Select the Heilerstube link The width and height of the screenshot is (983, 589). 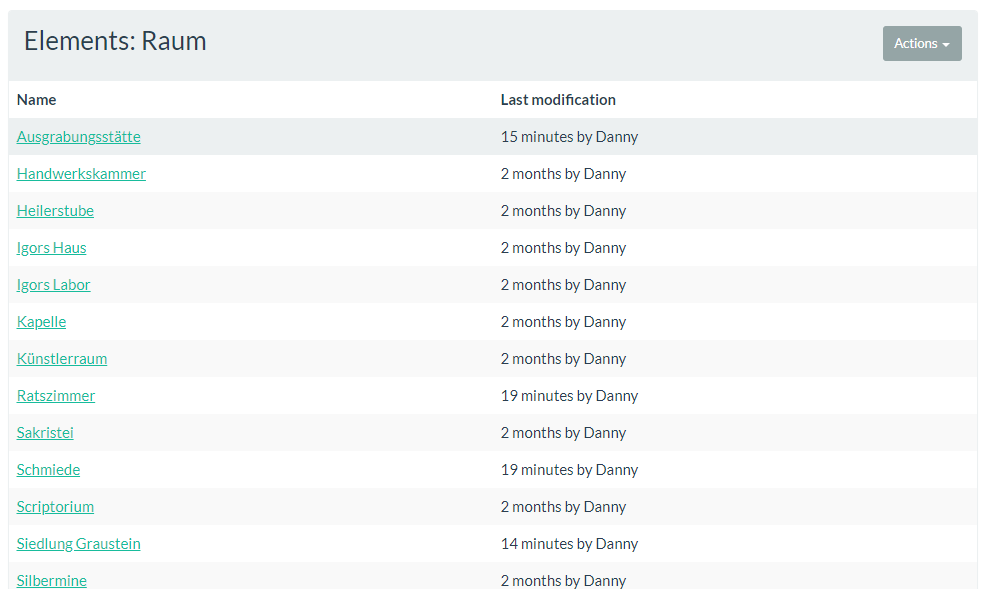click(x=55, y=211)
